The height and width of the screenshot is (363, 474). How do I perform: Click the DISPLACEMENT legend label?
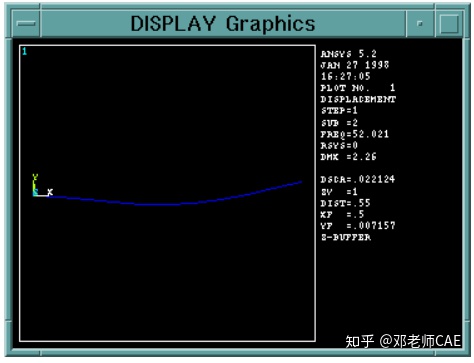point(358,99)
